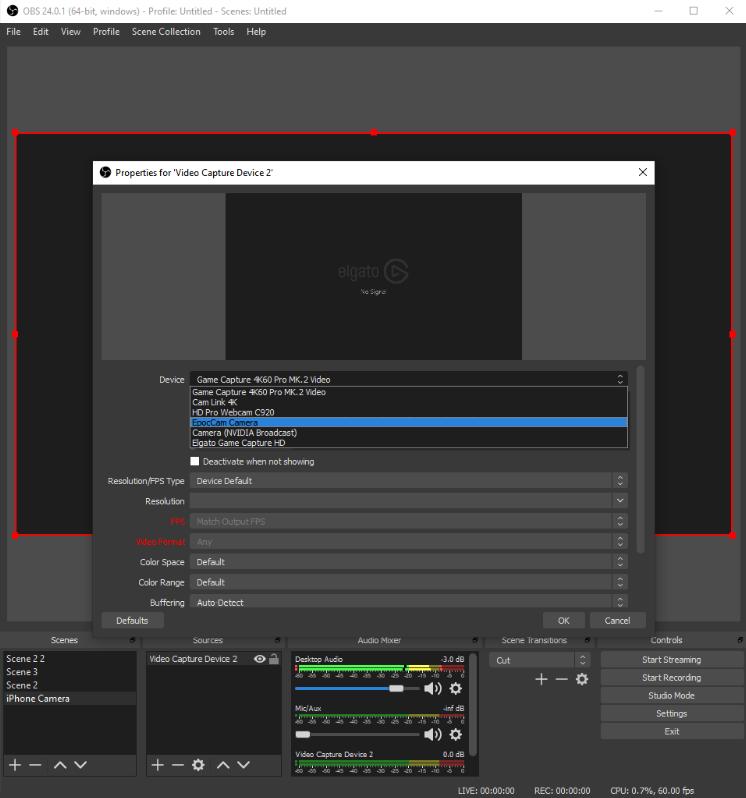The width and height of the screenshot is (746, 798).
Task: Open the Device dropdown field
Action: 409,379
